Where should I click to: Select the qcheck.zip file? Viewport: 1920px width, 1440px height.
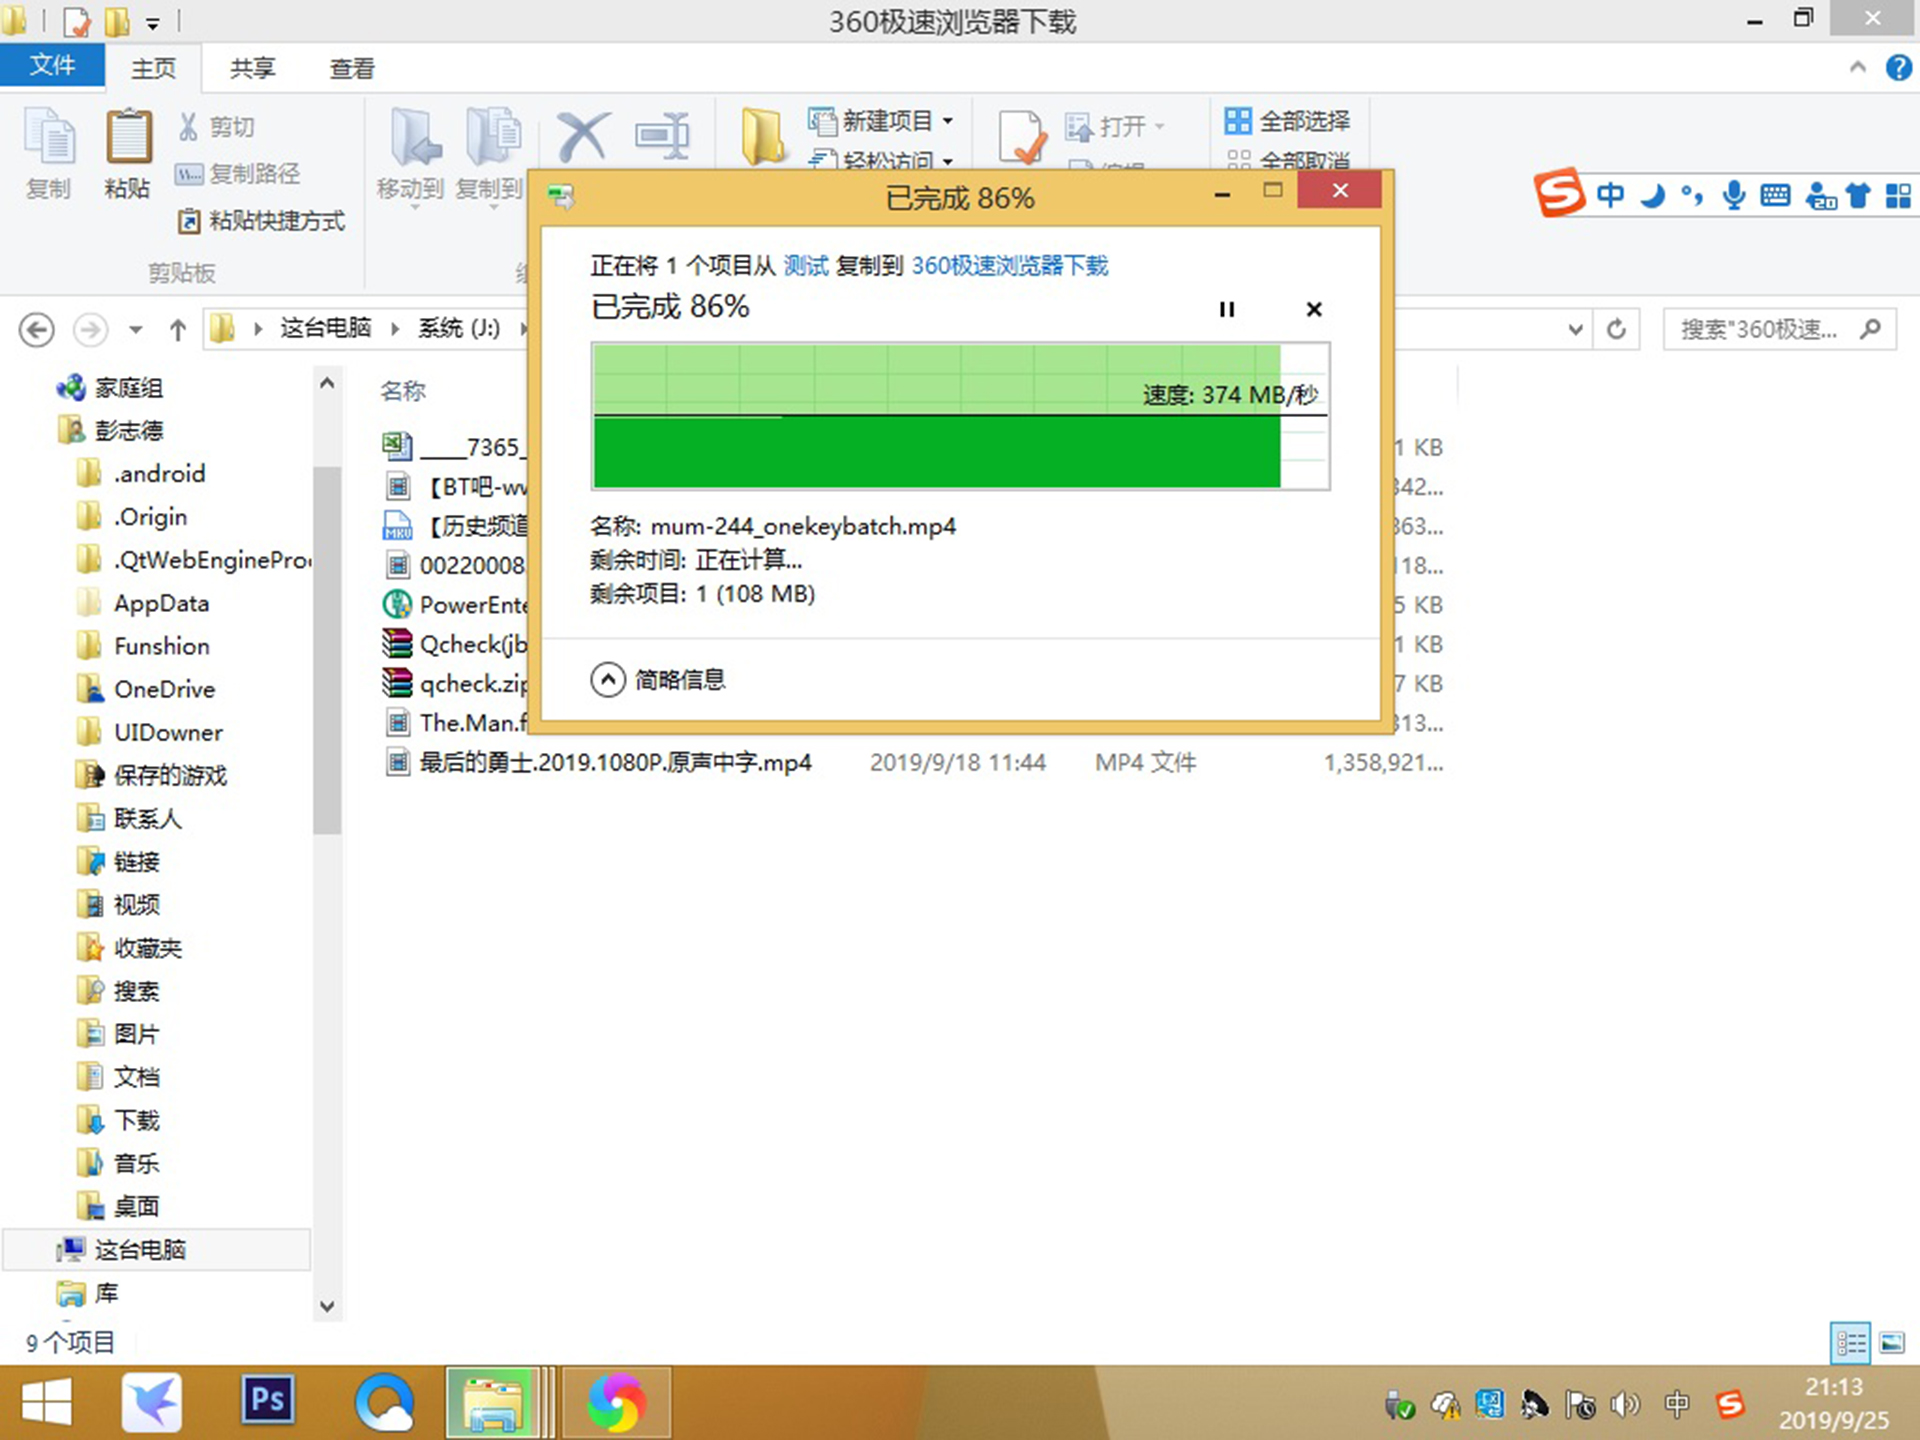click(455, 684)
